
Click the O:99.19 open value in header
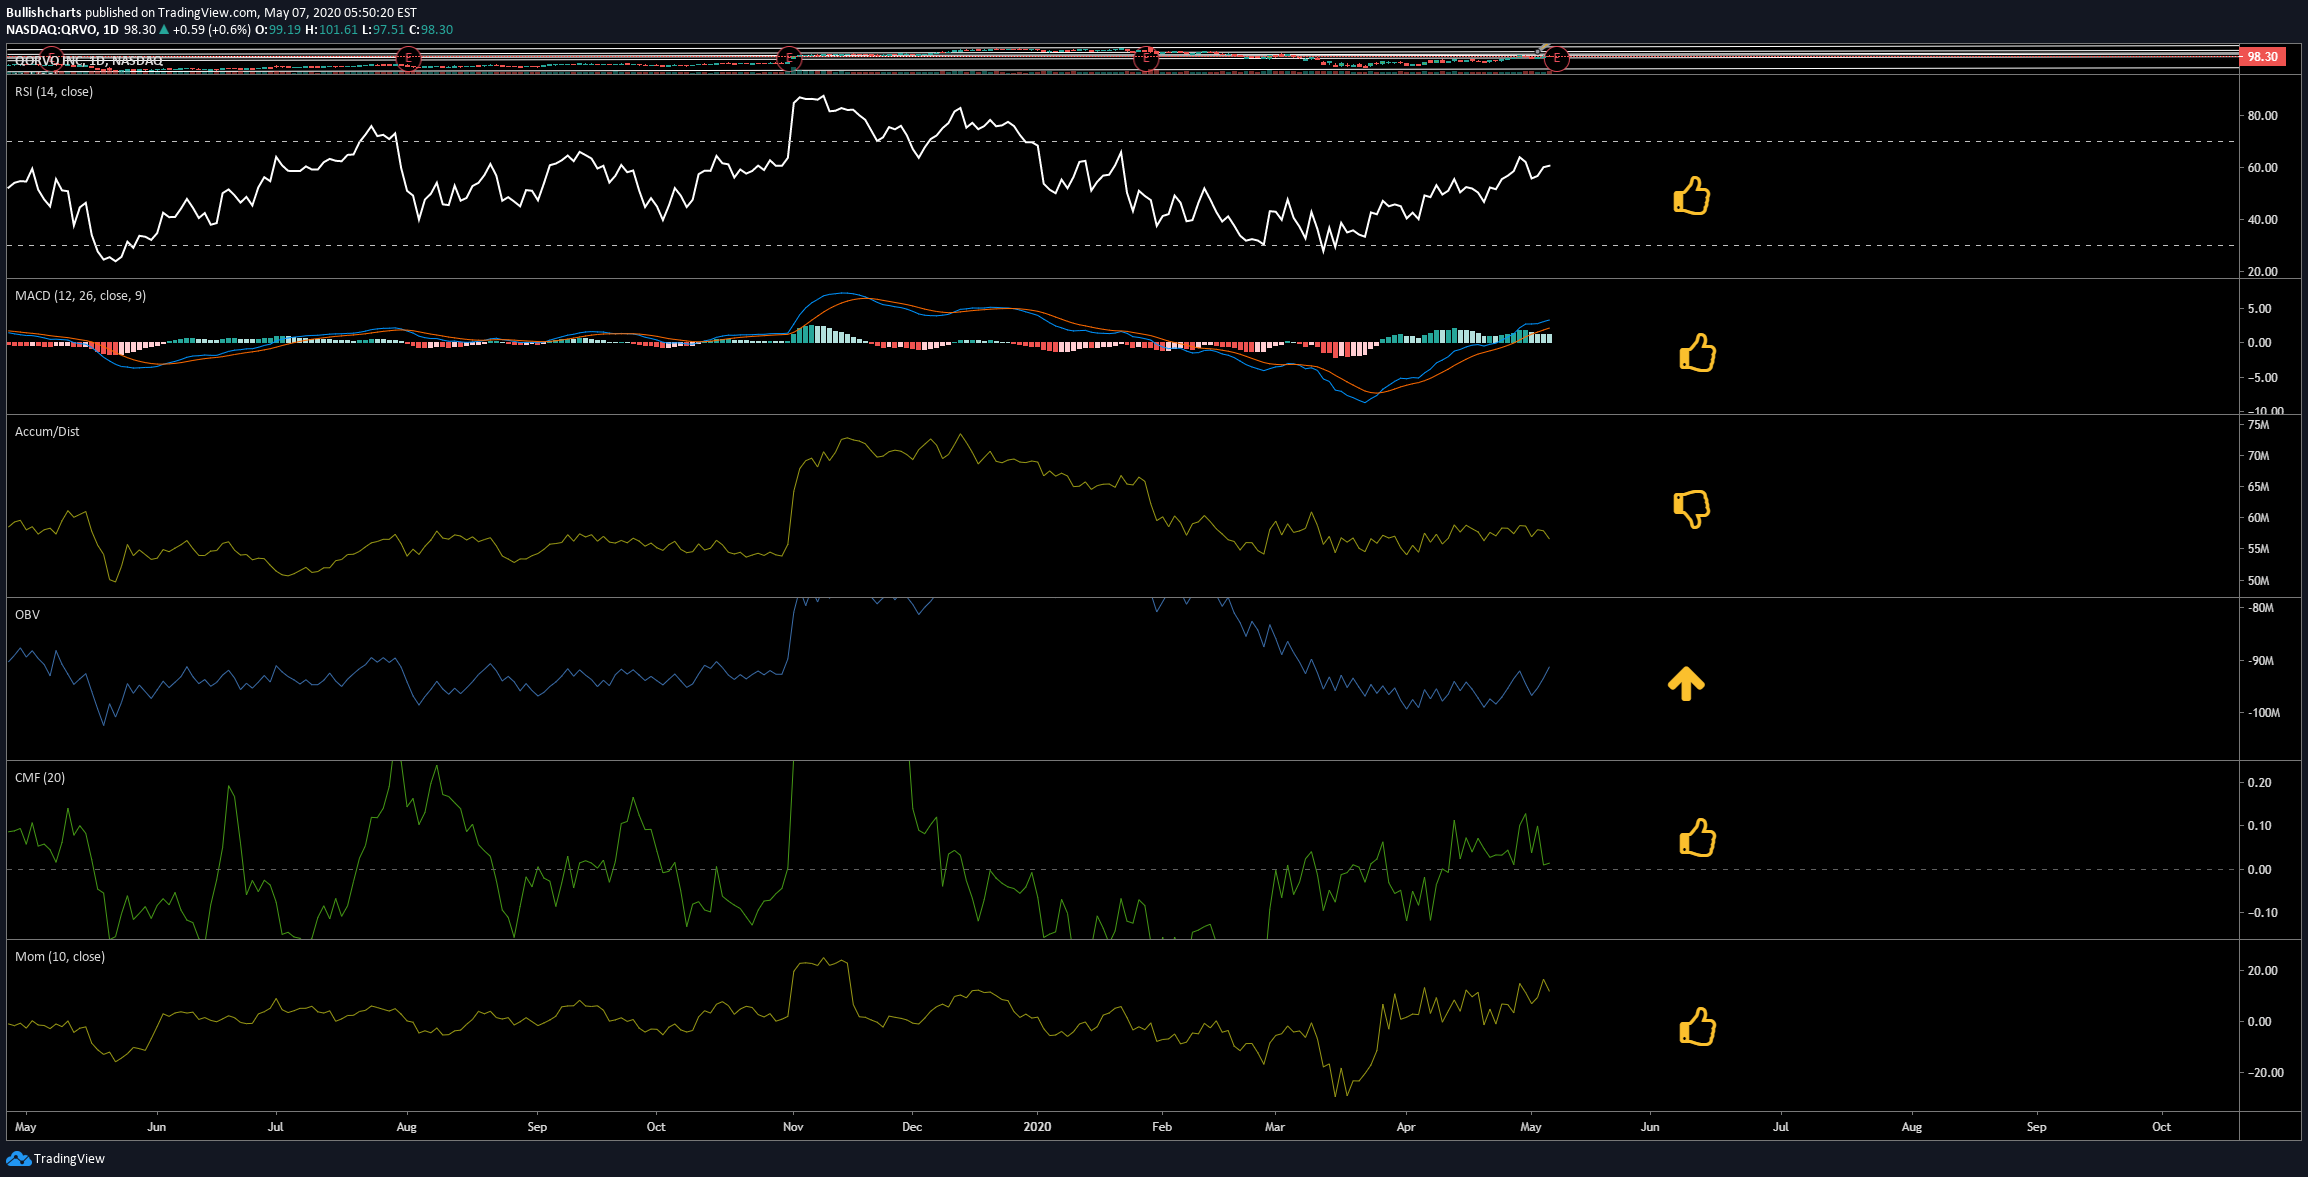[x=278, y=29]
